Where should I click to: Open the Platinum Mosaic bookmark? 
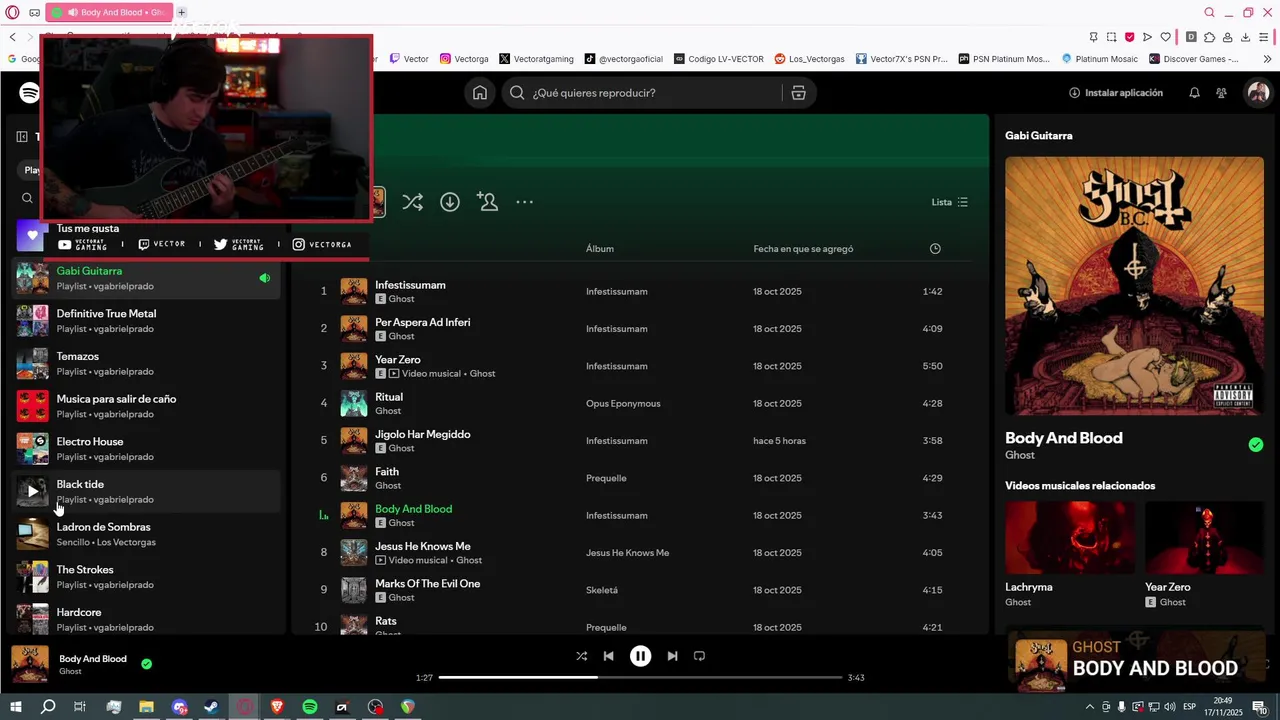[1099, 59]
